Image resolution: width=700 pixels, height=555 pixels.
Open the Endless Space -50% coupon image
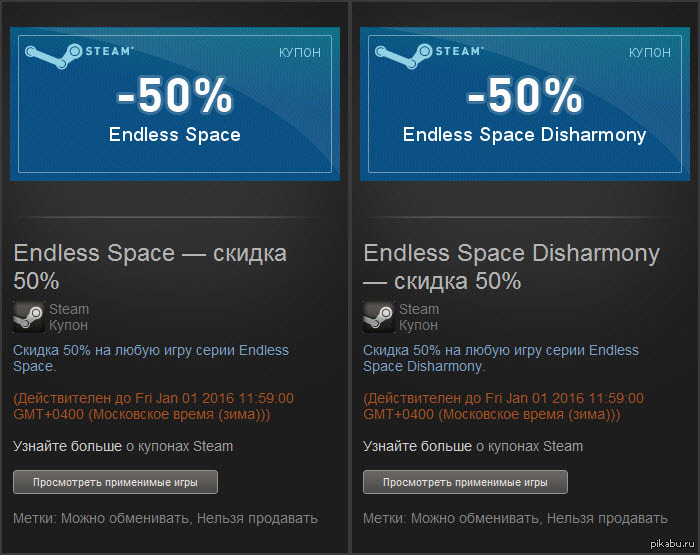(x=175, y=104)
